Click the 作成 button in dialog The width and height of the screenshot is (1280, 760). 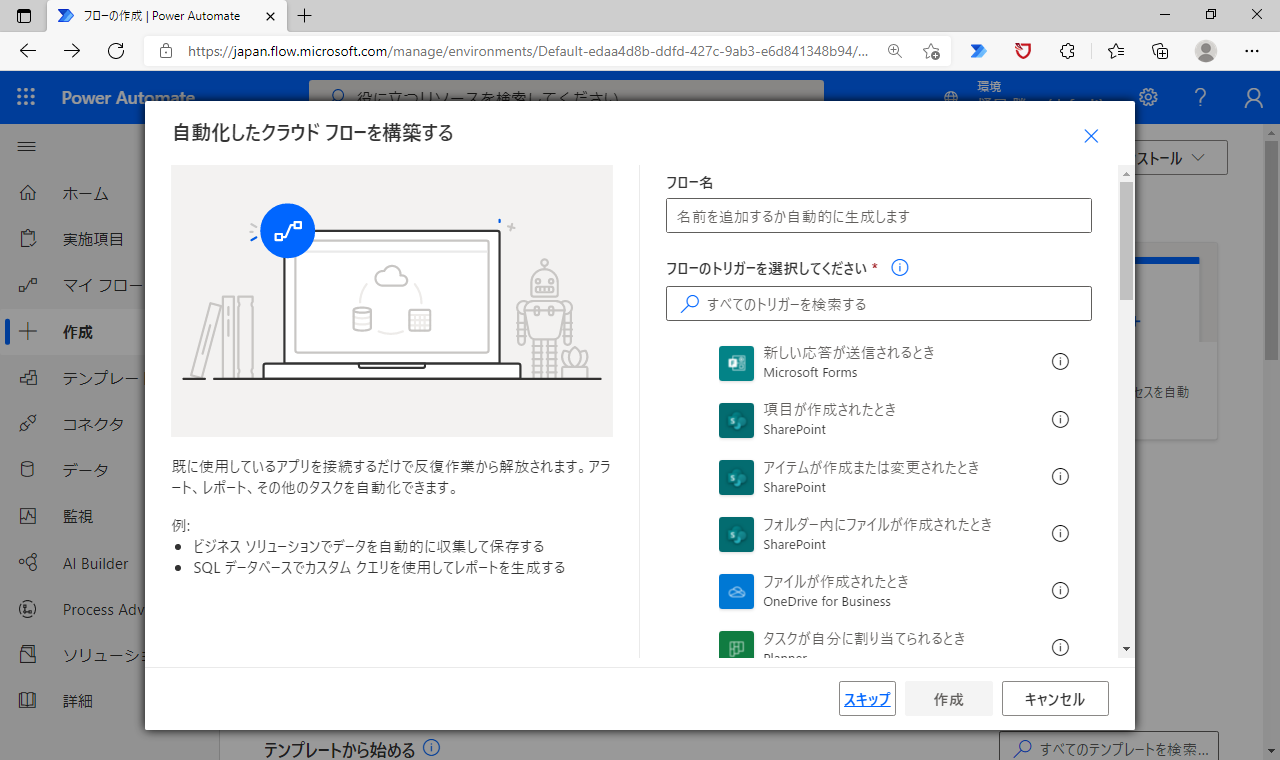(x=949, y=699)
